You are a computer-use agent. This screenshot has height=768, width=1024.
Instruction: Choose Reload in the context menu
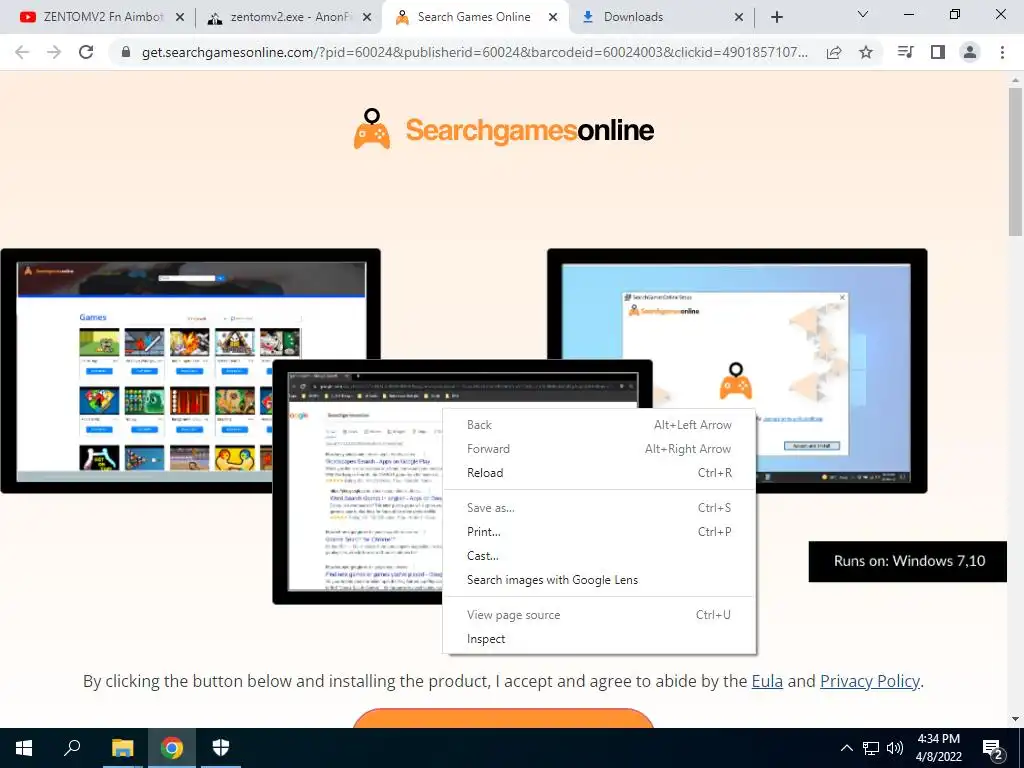[x=599, y=473]
